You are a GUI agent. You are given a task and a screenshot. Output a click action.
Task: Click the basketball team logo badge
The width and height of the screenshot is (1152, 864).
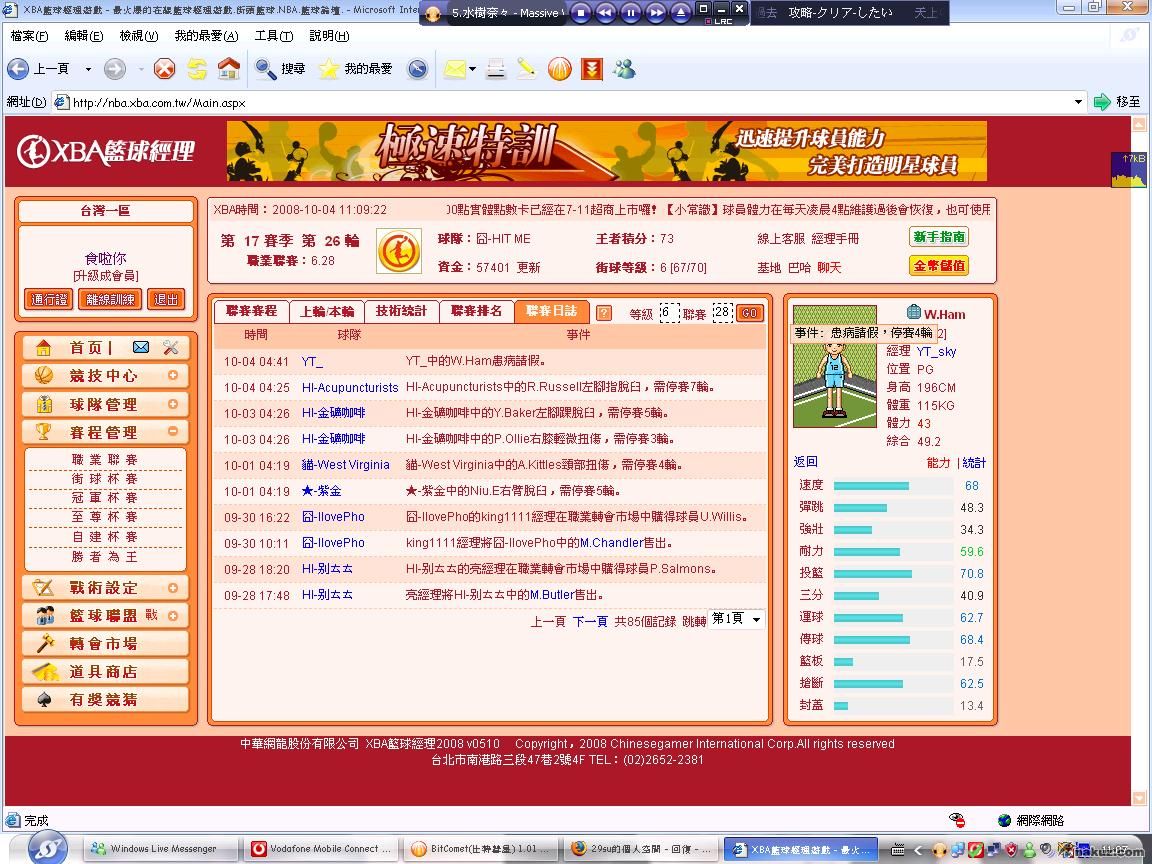398,251
